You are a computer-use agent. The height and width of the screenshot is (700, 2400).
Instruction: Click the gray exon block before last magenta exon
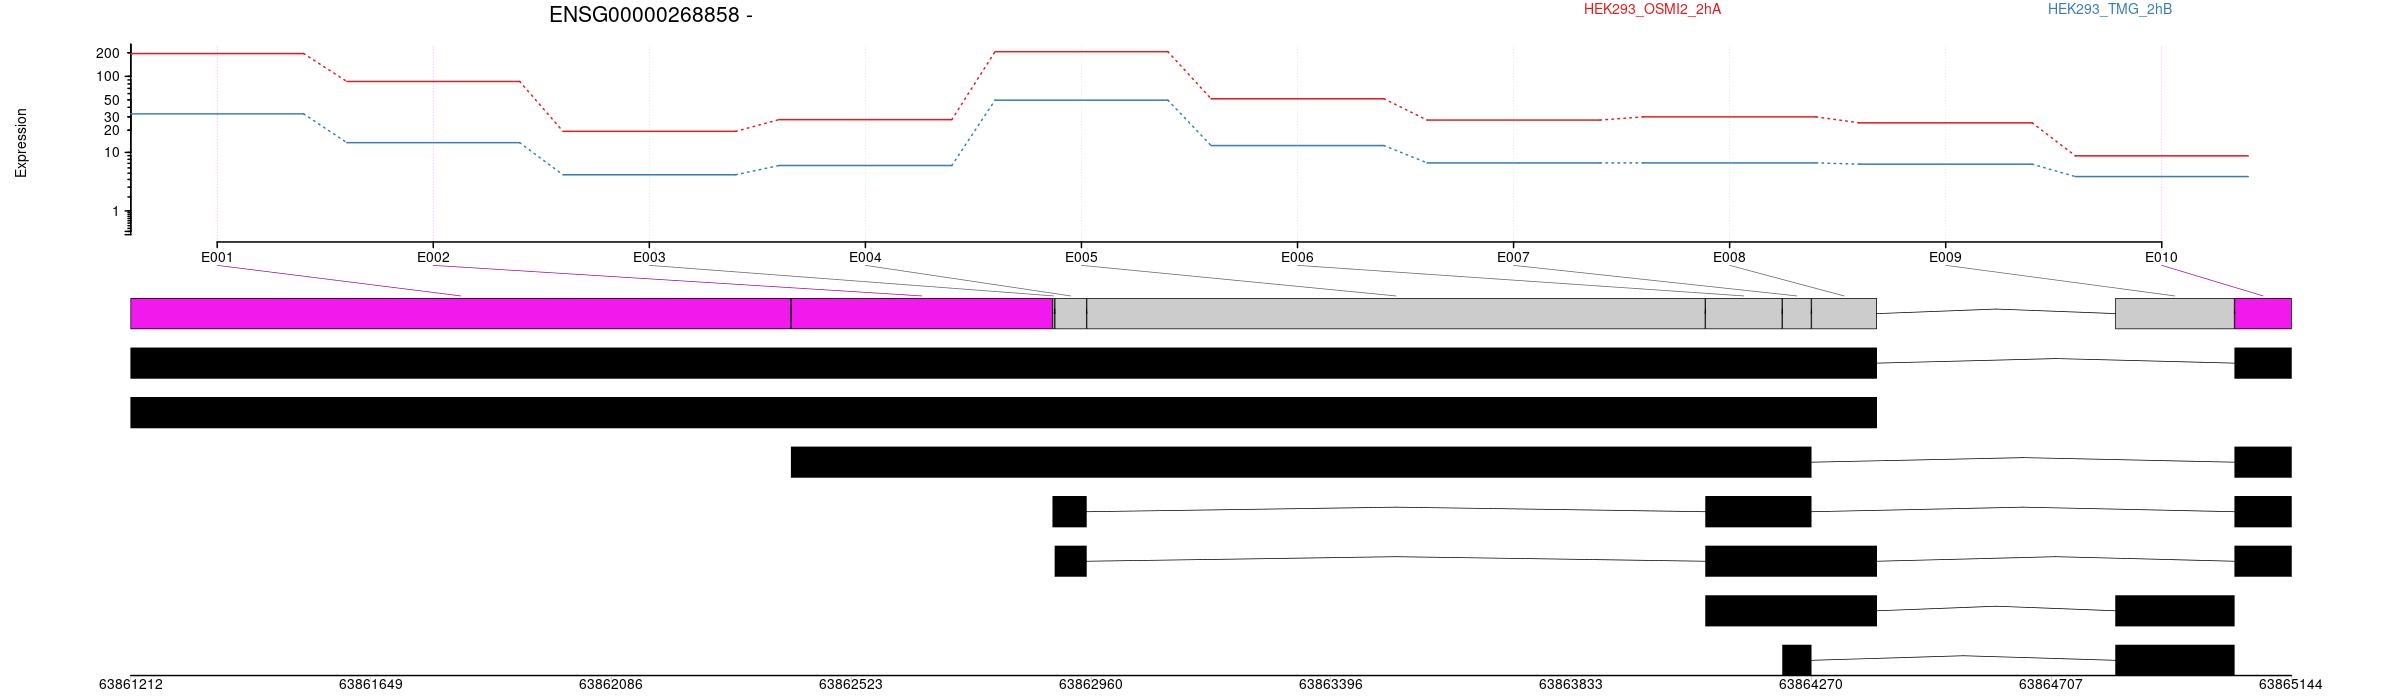2175,313
